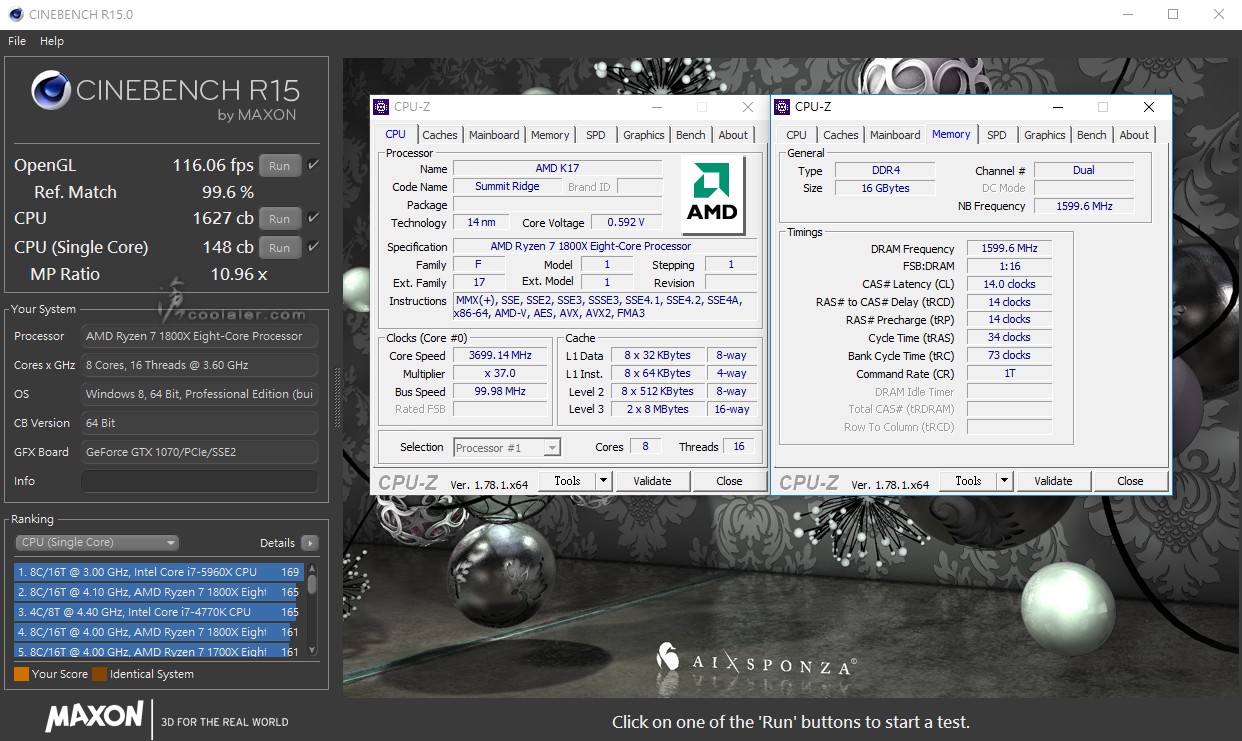Select ranking row Intel Core i7-5960X CPU
The width and height of the screenshot is (1242, 741).
point(159,572)
